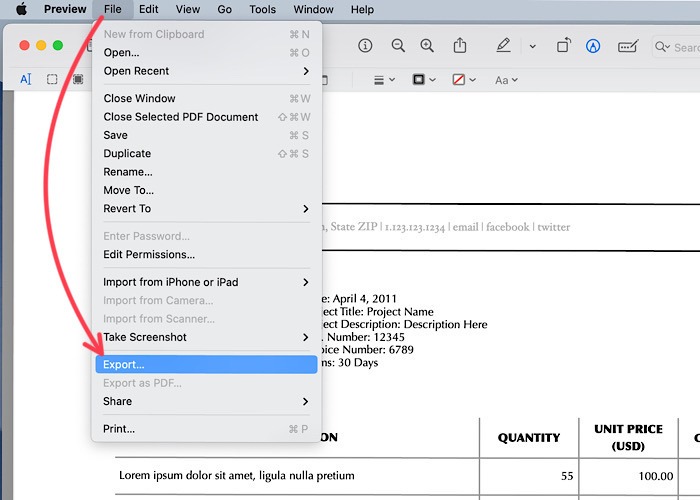Image resolution: width=700 pixels, height=500 pixels.
Task: Click the 'Project Name' title text
Action: click(400, 312)
